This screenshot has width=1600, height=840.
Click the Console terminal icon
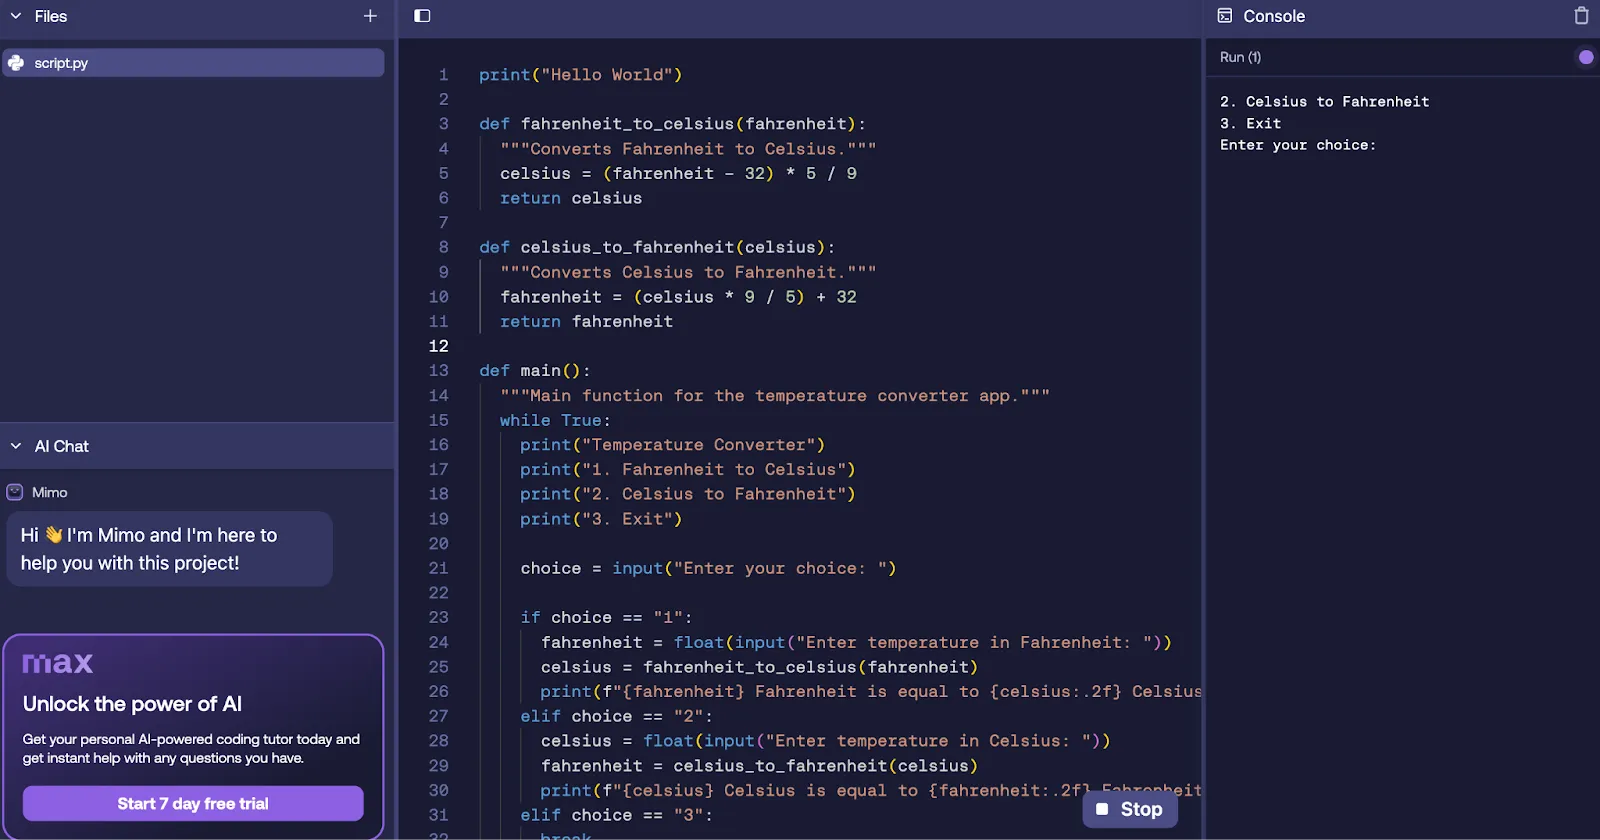tap(1225, 16)
